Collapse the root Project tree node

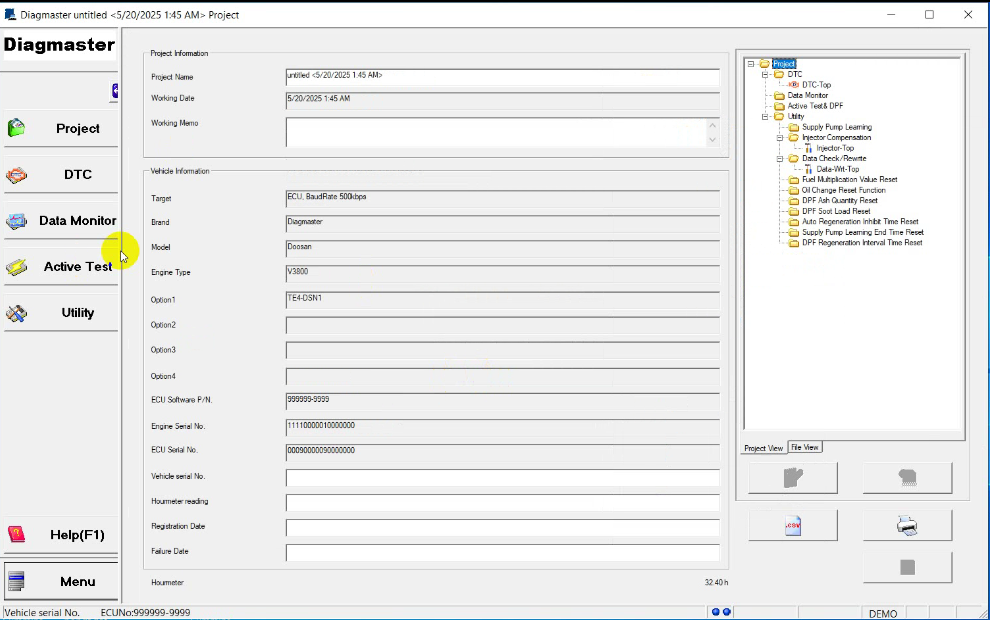(751, 64)
